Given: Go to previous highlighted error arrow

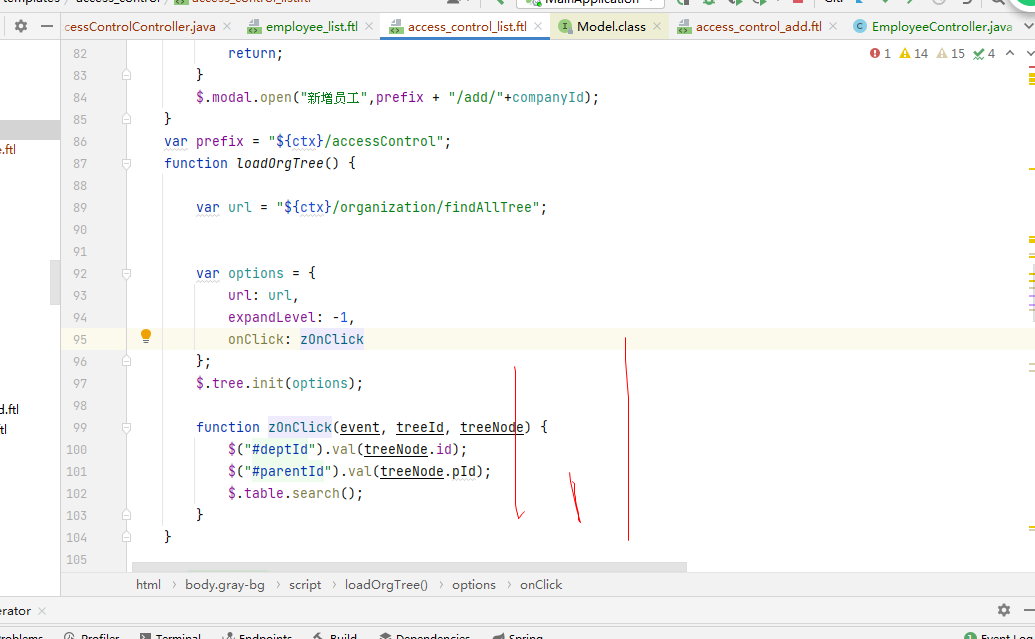Looking at the screenshot, I should (1010, 53).
